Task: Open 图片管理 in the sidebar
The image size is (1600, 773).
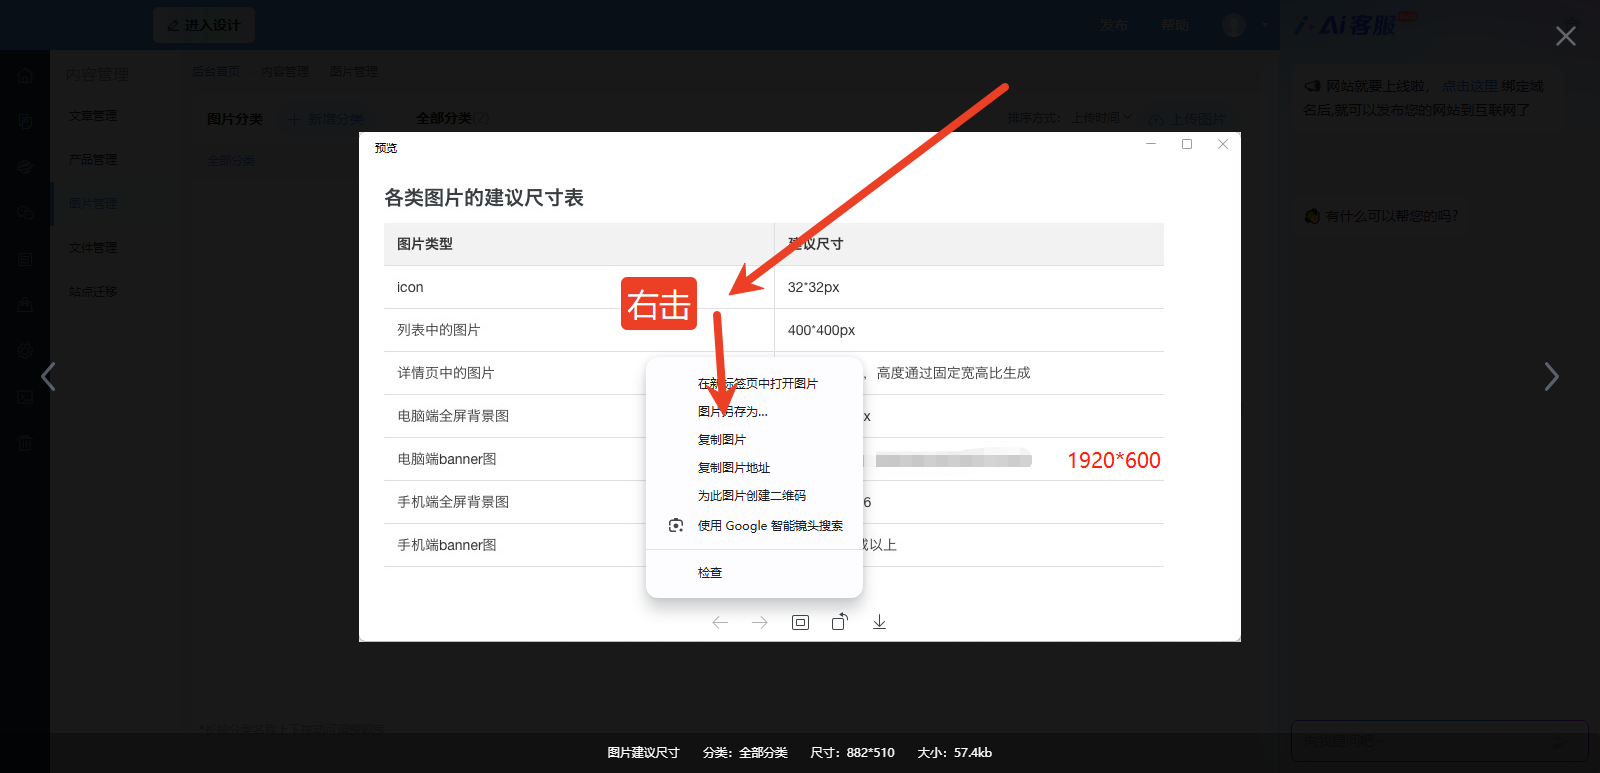Action: [93, 204]
